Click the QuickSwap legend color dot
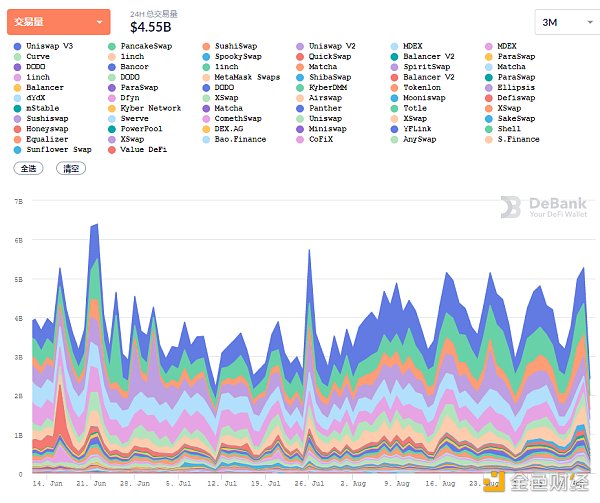 tap(300, 57)
